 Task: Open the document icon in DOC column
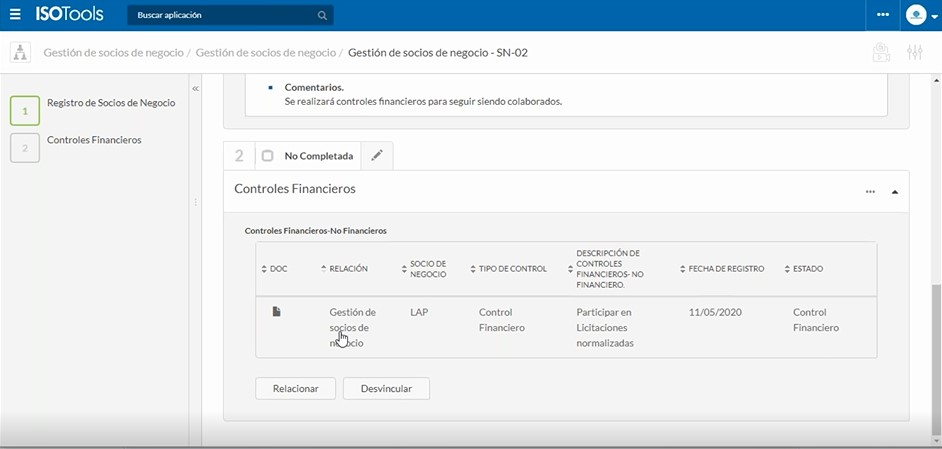(277, 312)
